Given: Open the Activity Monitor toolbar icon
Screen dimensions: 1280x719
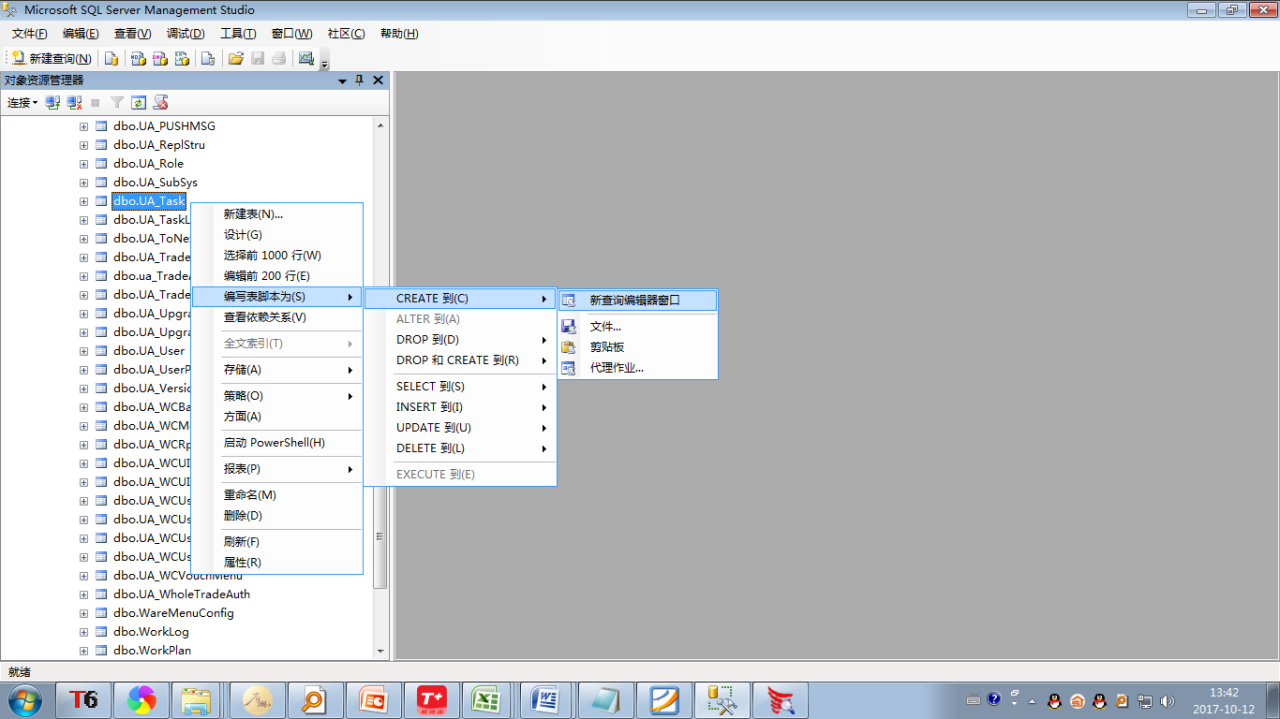Looking at the screenshot, I should [306, 59].
